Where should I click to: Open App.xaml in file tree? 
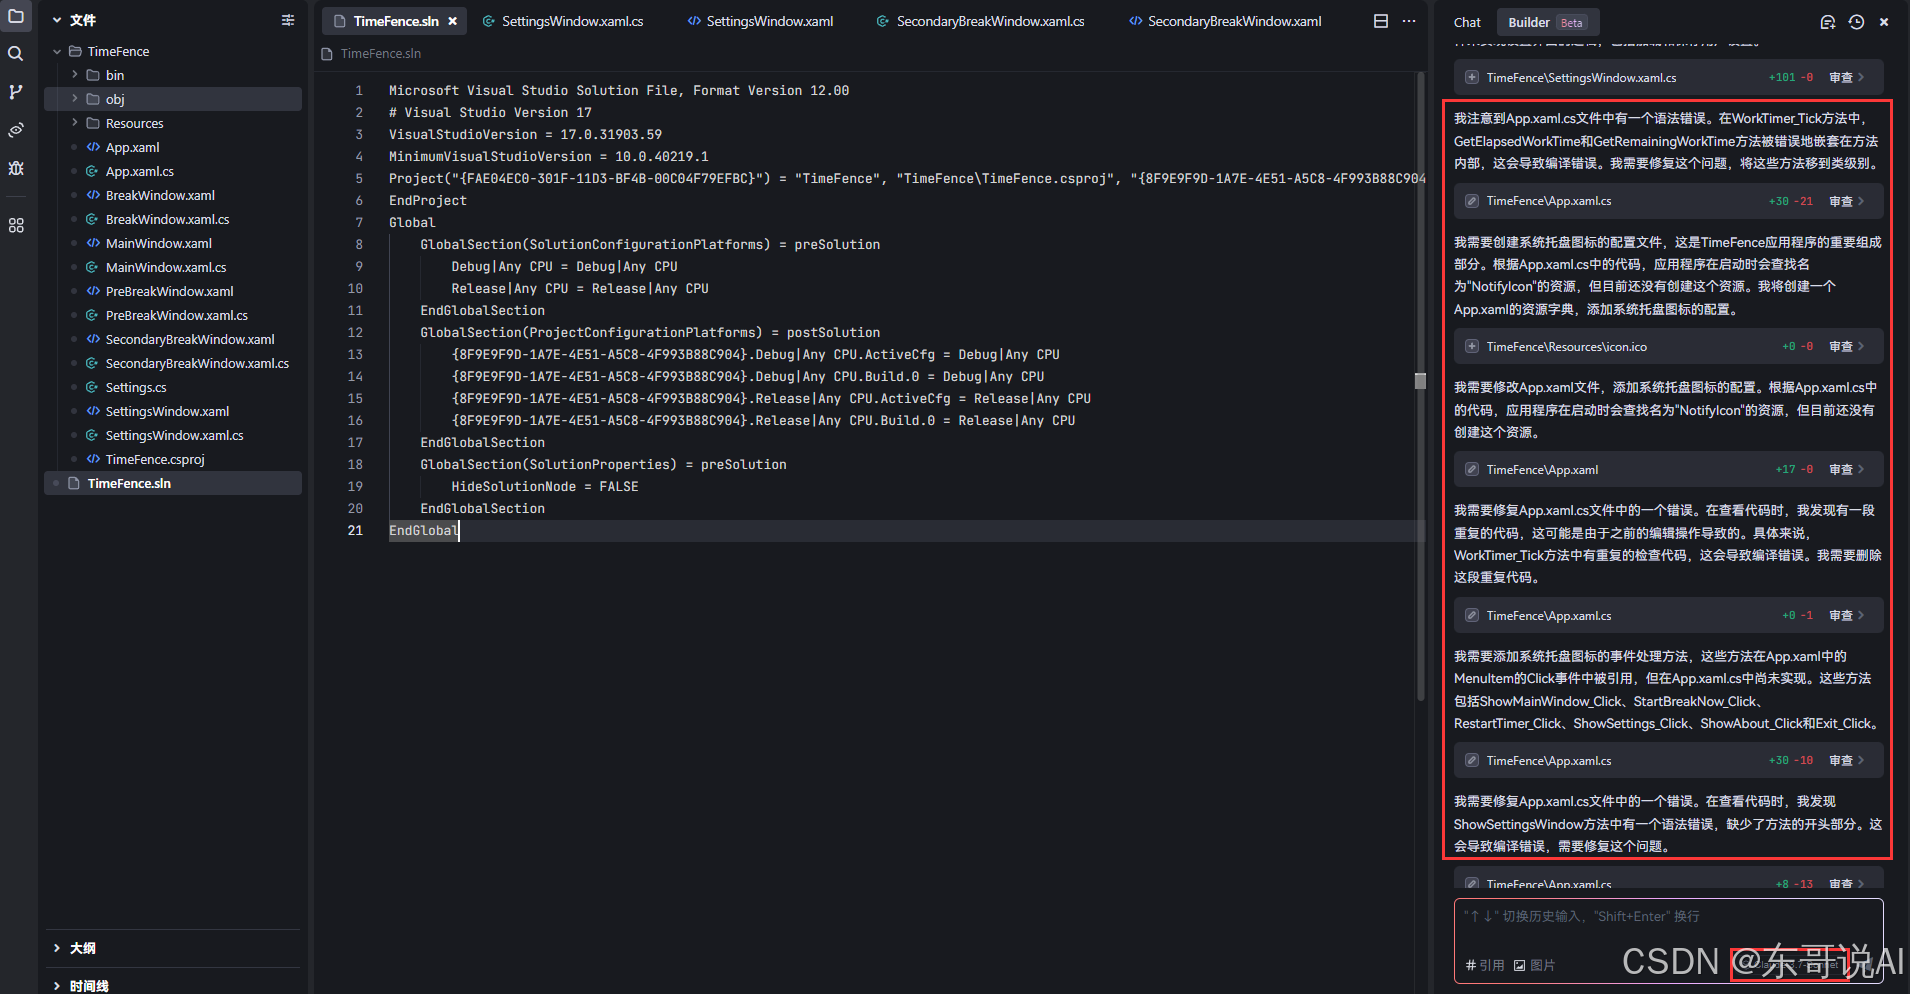coord(132,147)
